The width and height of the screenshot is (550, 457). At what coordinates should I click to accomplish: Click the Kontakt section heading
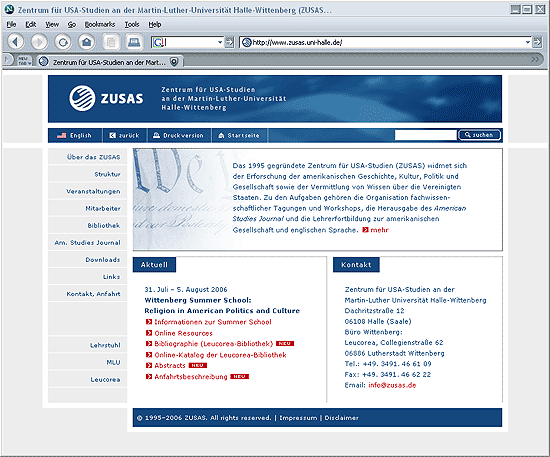(356, 265)
